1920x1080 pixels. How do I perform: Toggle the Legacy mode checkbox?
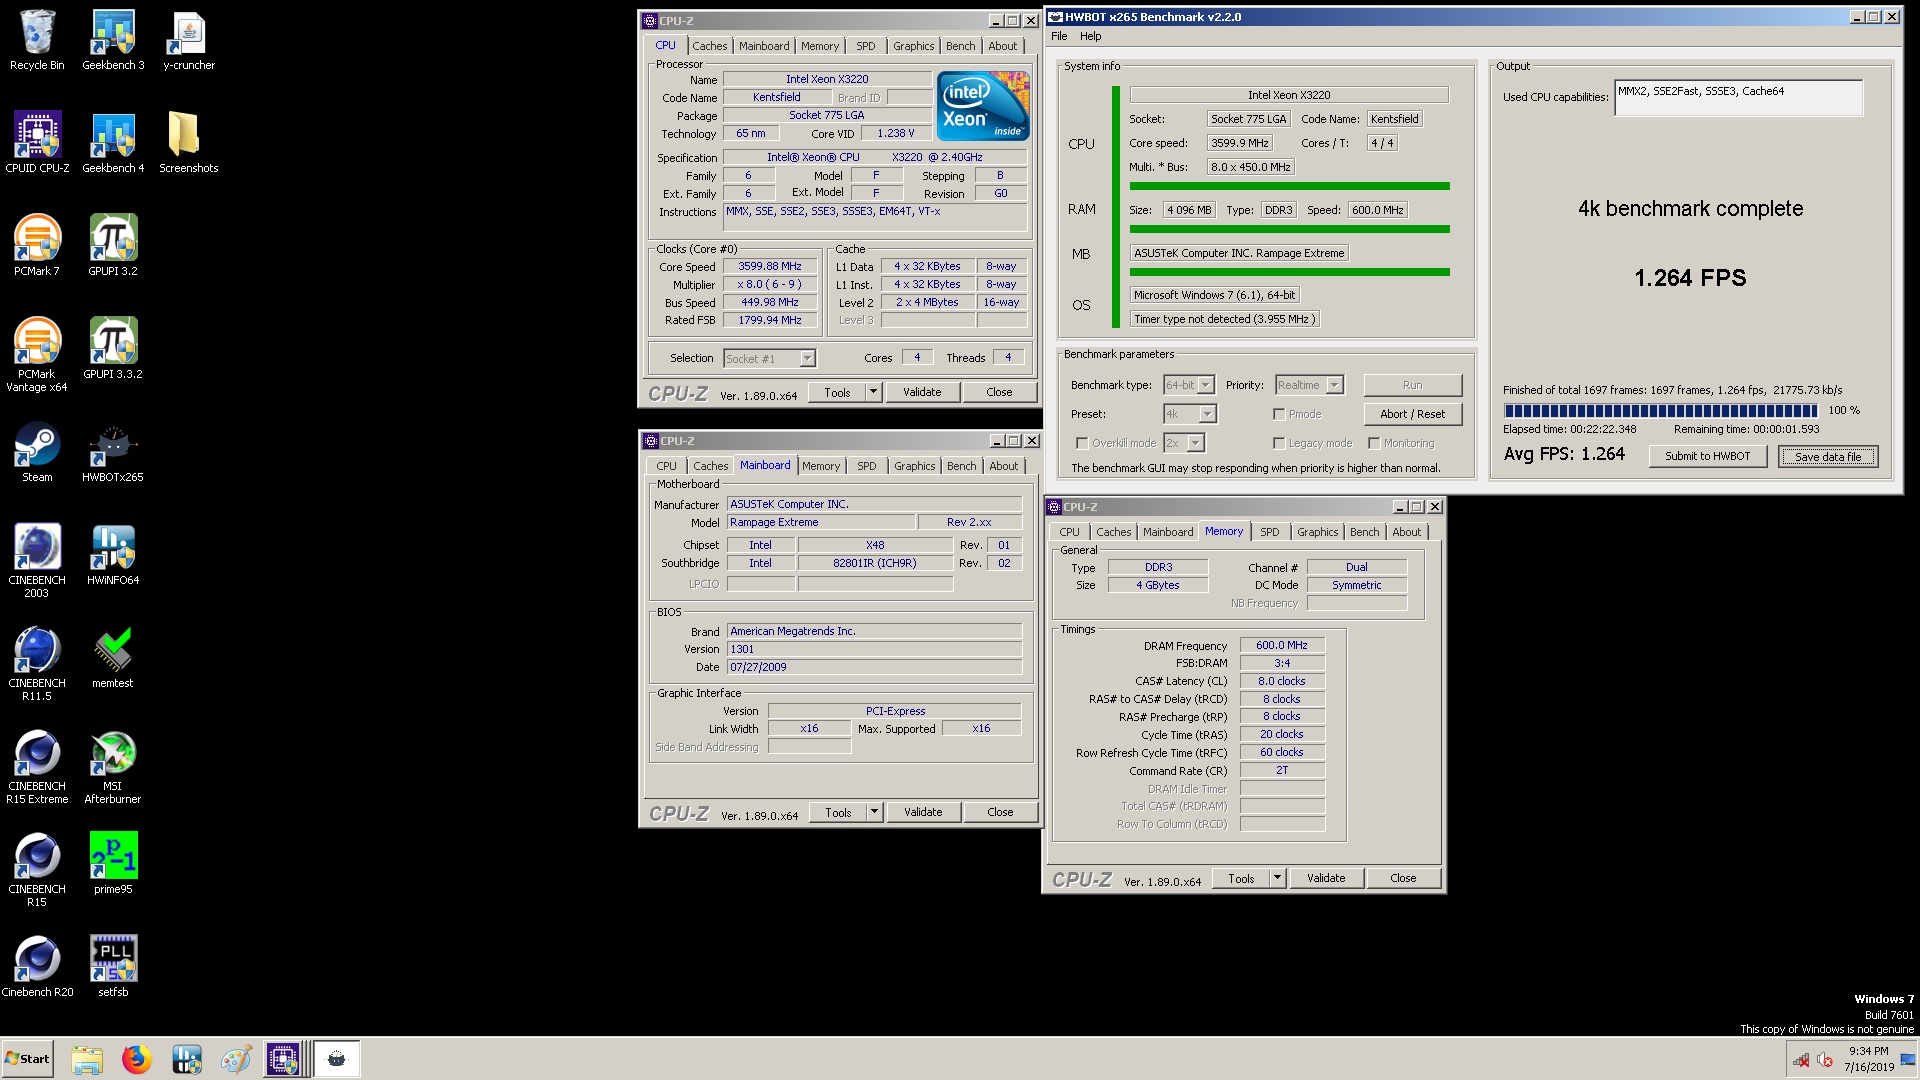[1279, 443]
